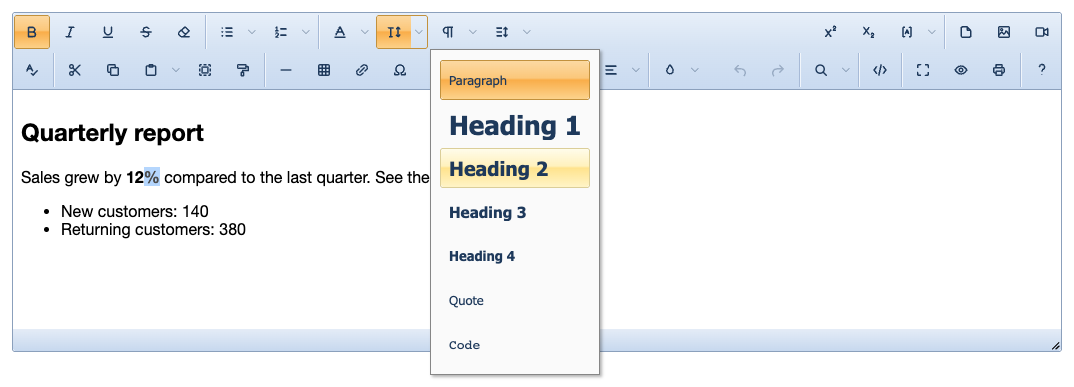Screen dimensions: 1074x387
Task: Insert a numbered list
Action: click(281, 32)
